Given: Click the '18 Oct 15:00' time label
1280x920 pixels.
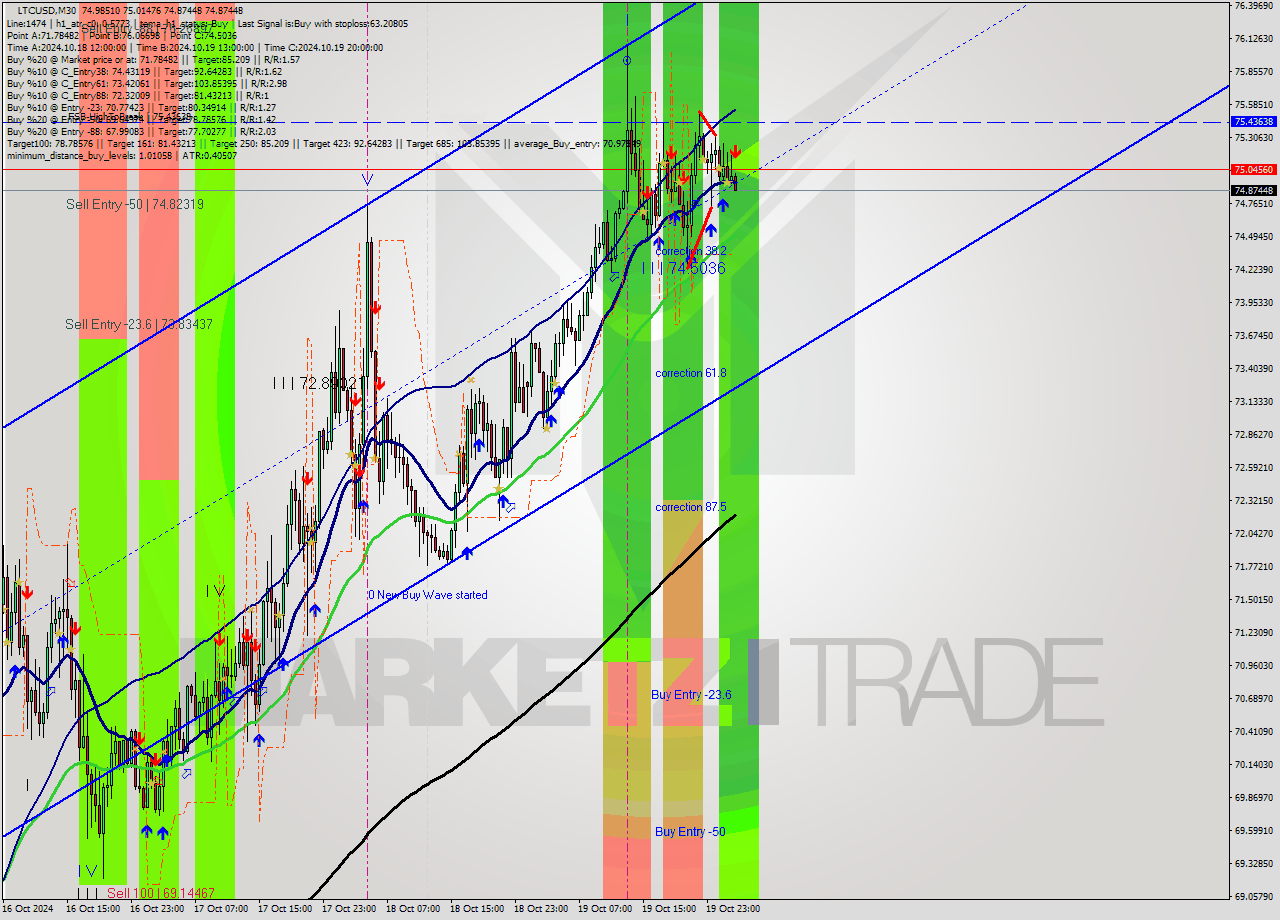Looking at the screenshot, I should pos(477,909).
